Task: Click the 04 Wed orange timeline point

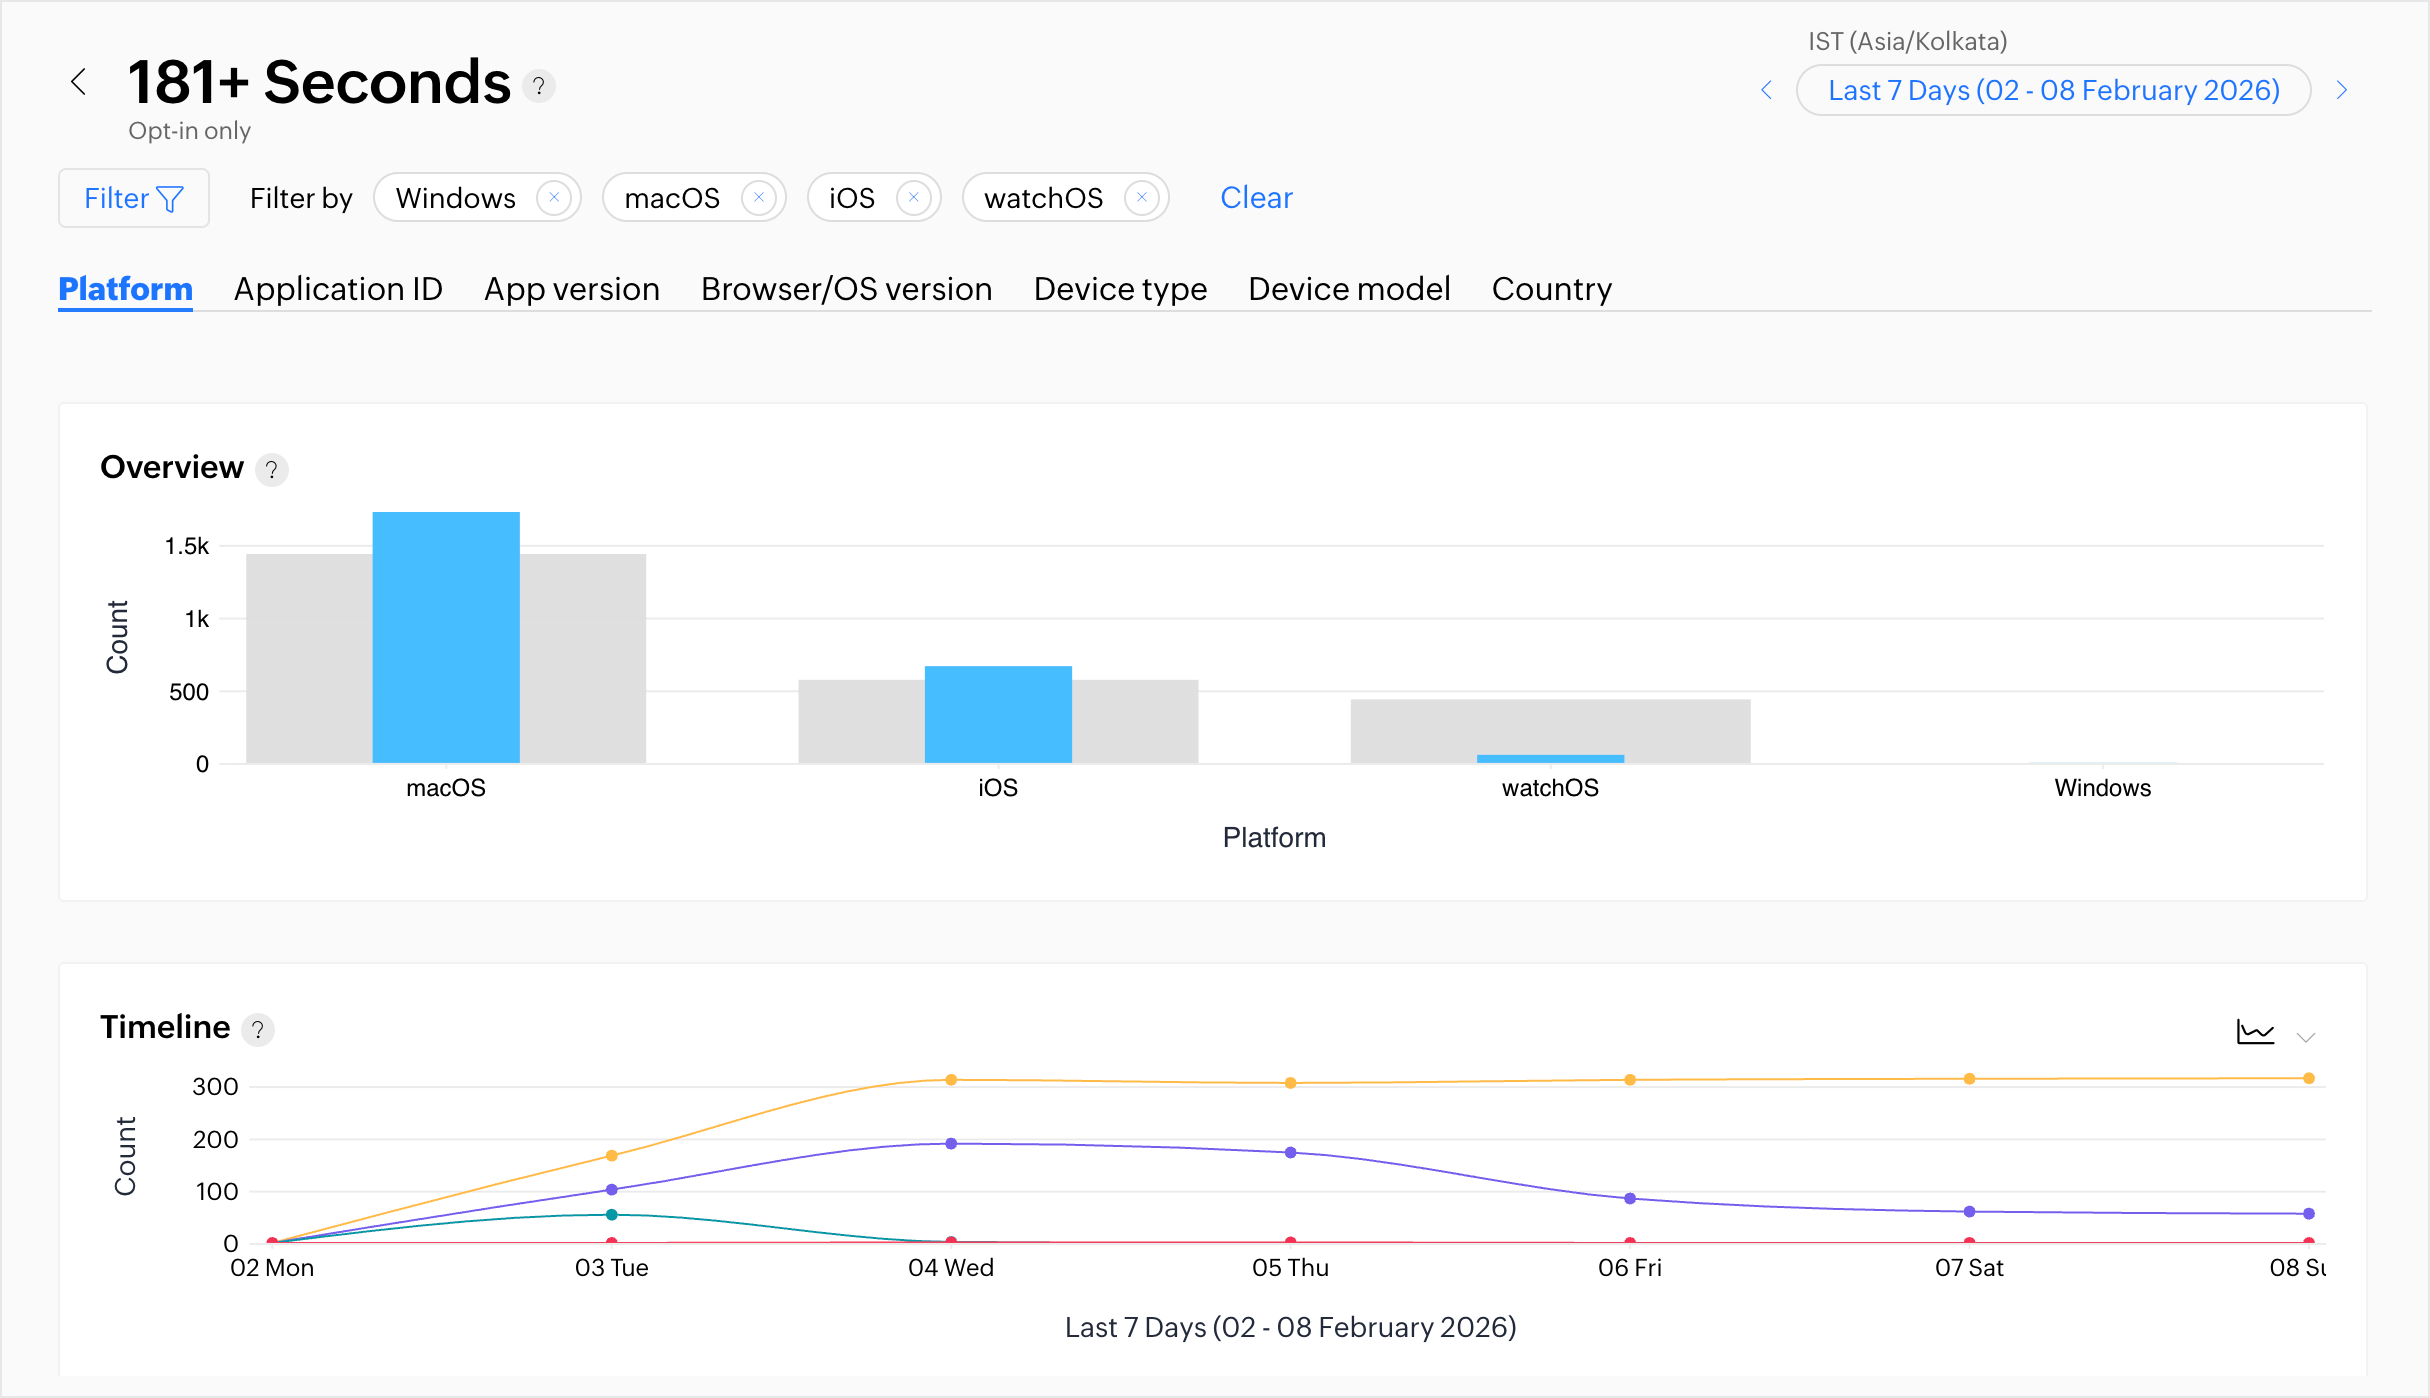Action: [951, 1080]
